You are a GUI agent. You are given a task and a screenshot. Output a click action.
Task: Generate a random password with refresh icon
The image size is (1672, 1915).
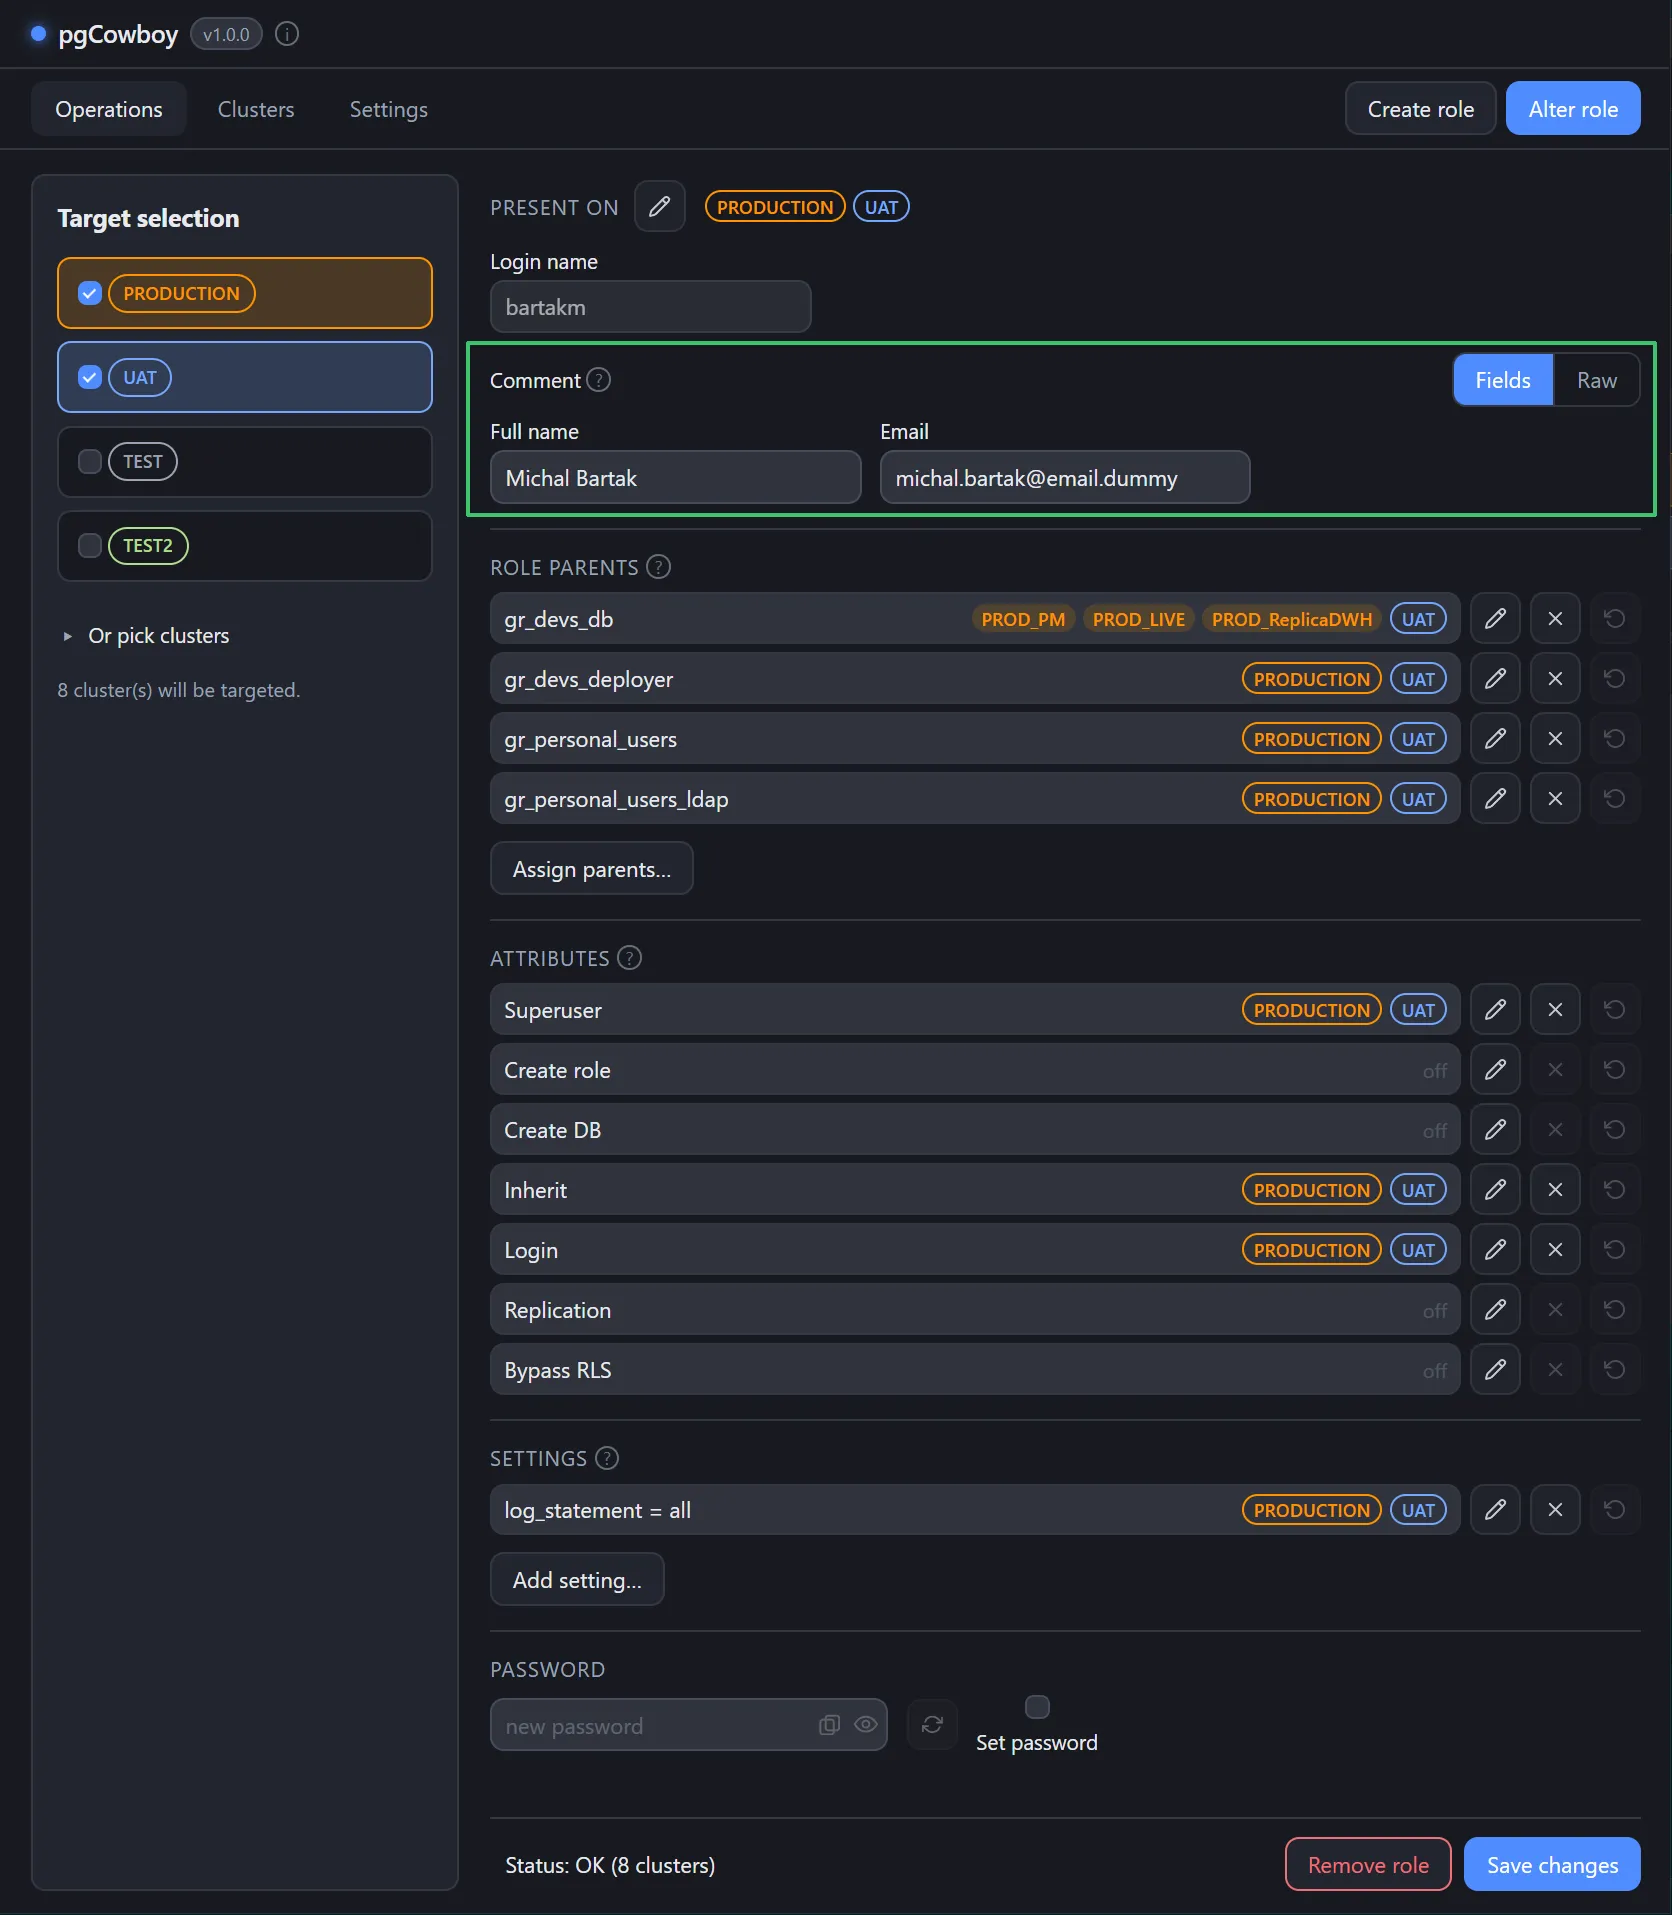932,1725
